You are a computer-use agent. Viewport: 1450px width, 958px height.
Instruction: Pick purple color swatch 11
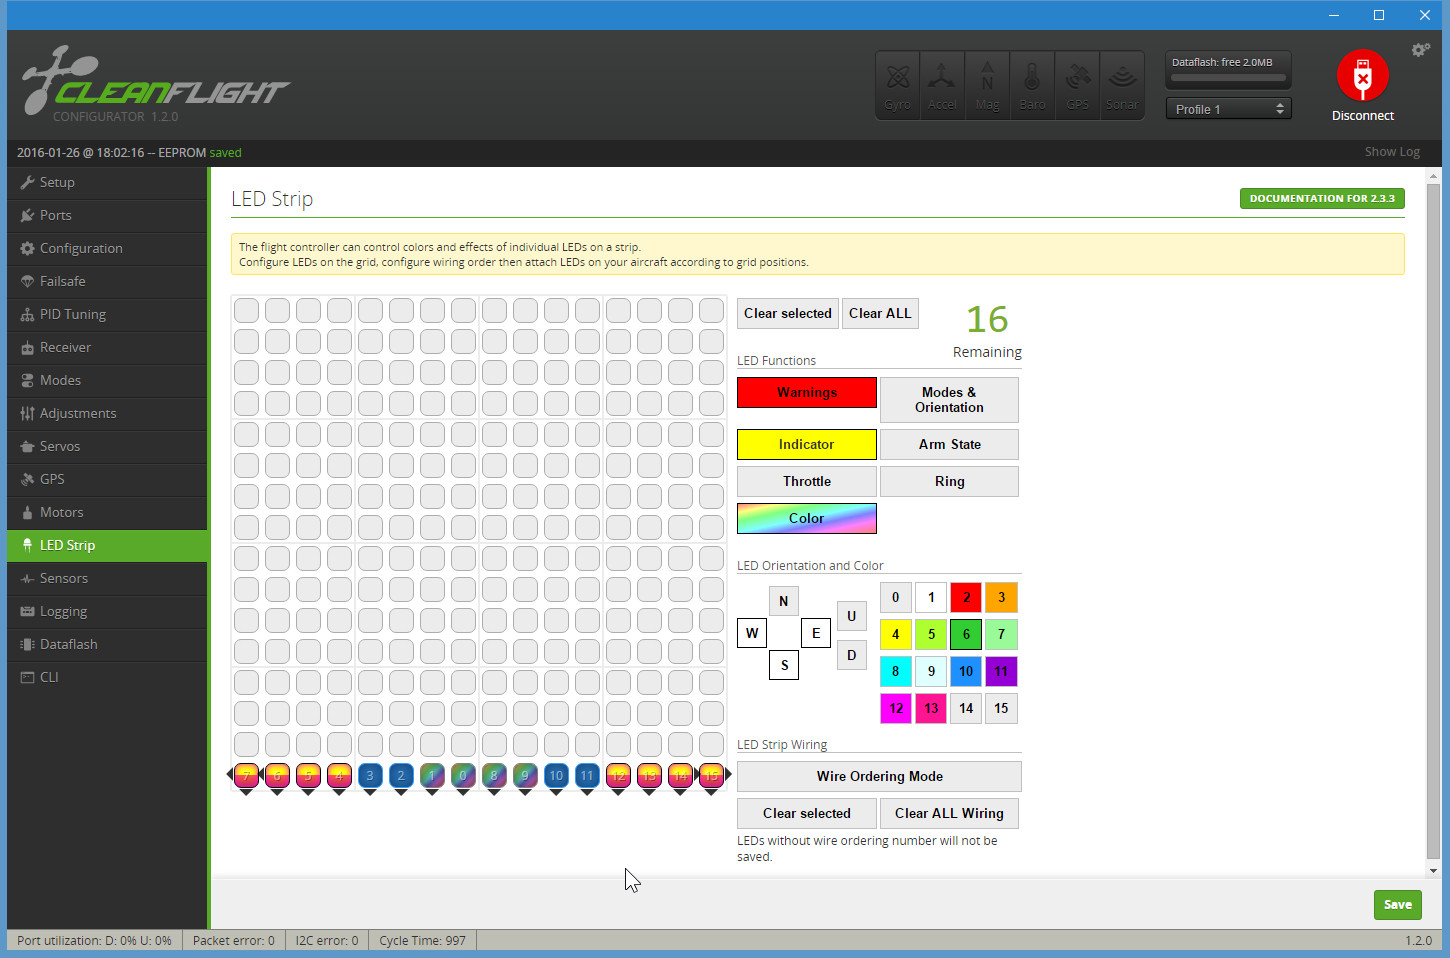tap(1001, 671)
